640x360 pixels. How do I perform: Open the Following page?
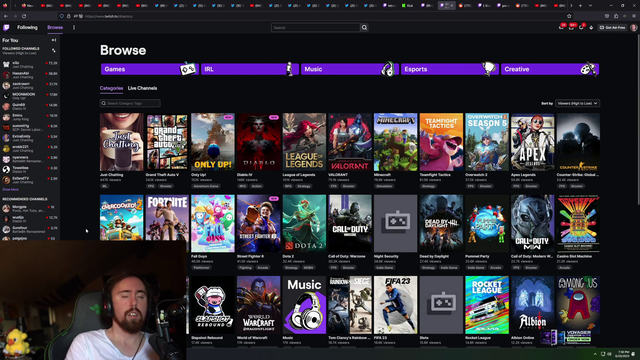[27, 27]
